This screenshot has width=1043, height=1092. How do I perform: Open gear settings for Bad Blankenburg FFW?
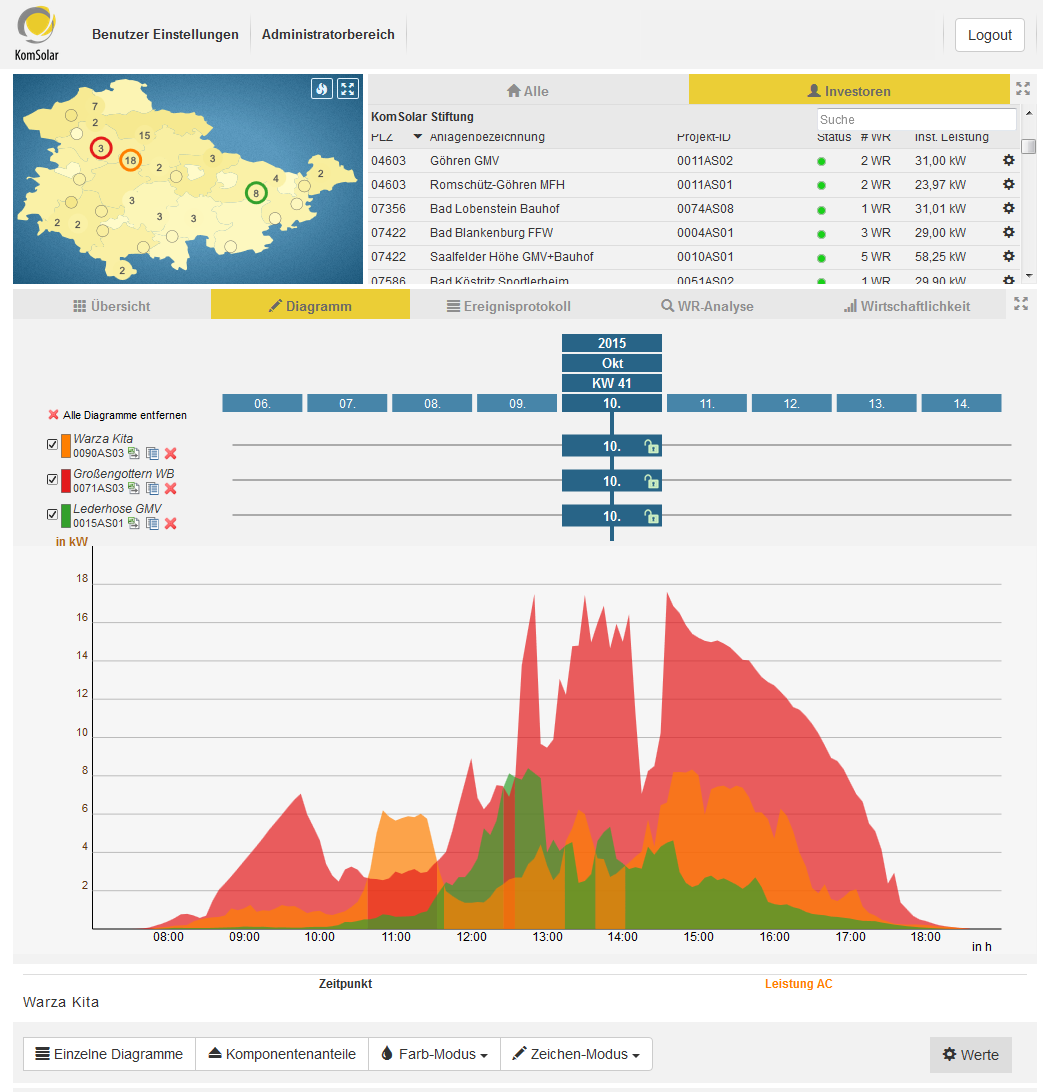click(1008, 232)
